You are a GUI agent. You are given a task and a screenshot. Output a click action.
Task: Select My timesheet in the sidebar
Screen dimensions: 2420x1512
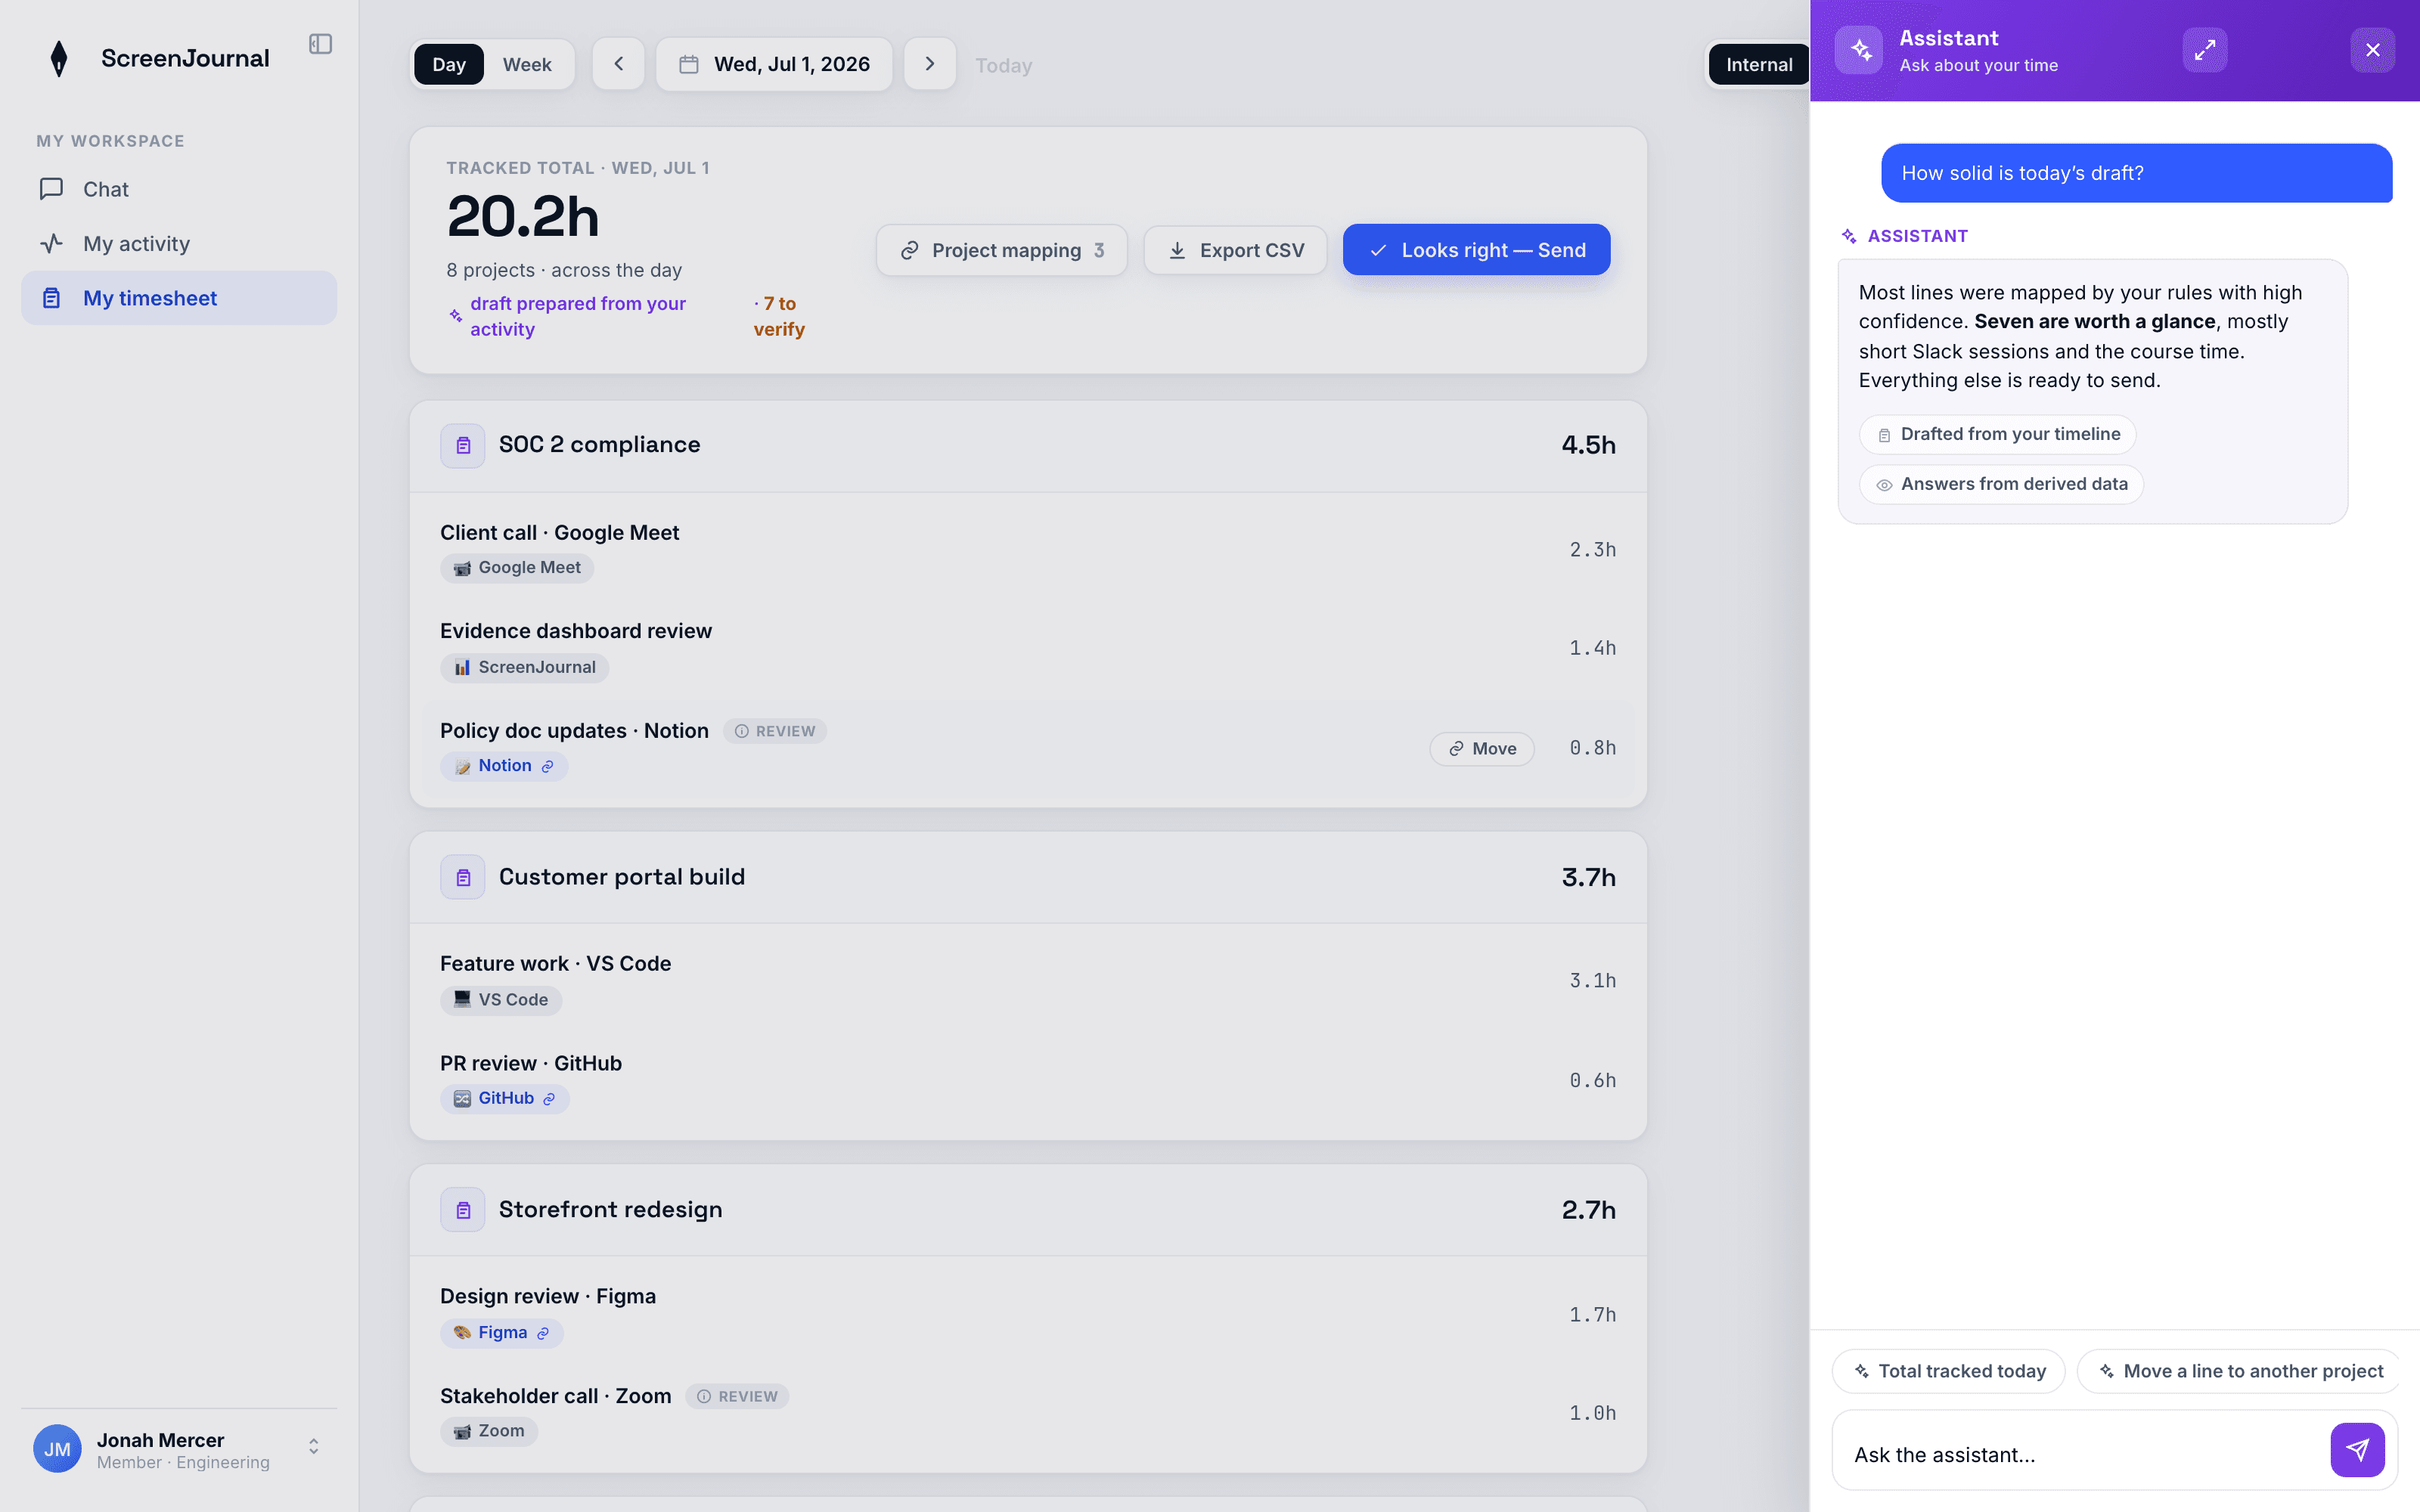tap(179, 298)
